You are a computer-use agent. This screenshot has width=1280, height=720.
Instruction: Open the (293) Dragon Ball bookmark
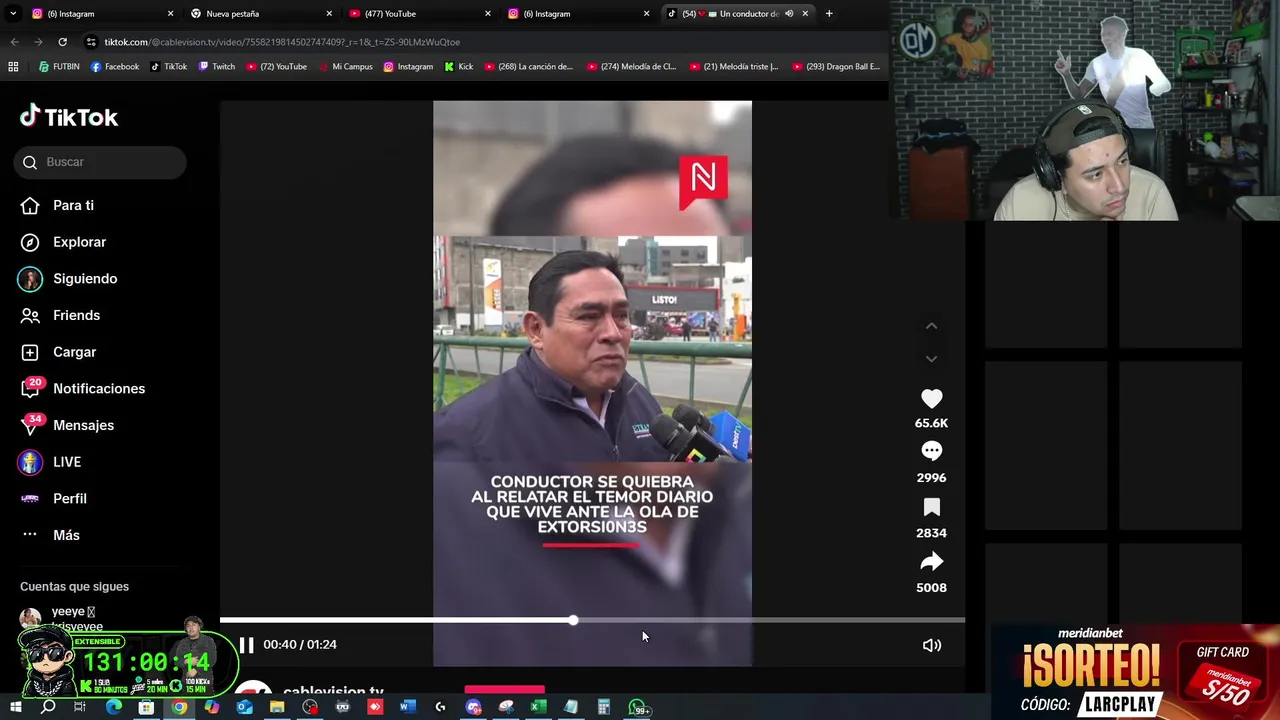836,67
